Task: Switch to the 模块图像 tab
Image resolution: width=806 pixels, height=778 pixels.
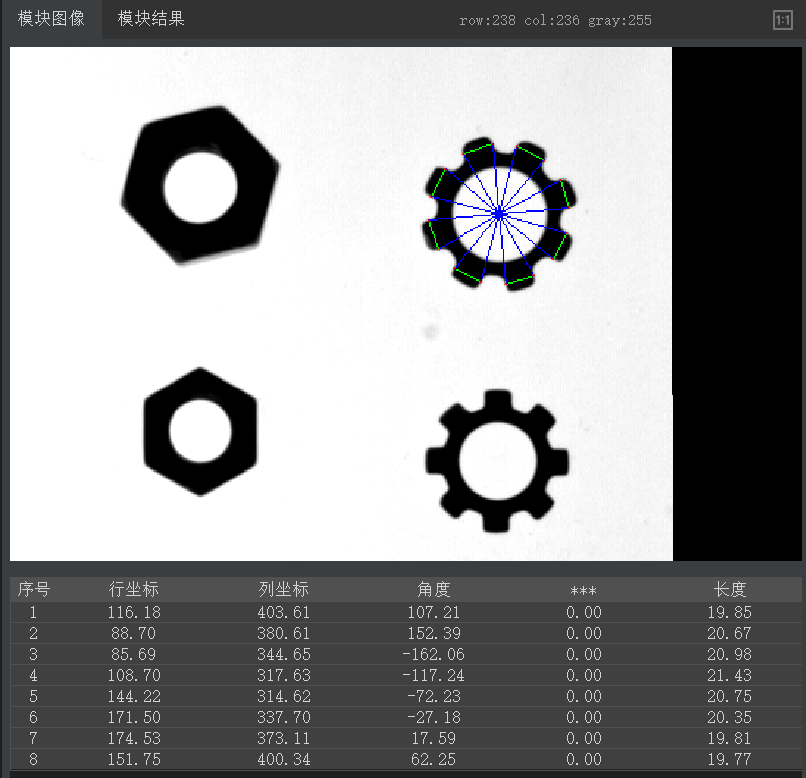Action: click(x=51, y=19)
